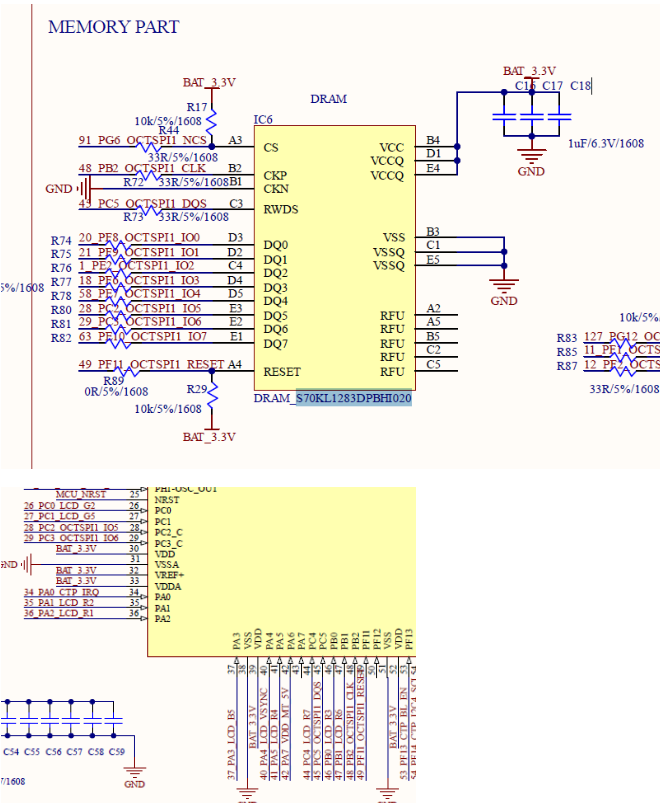Select the VCC pin name

[392, 147]
